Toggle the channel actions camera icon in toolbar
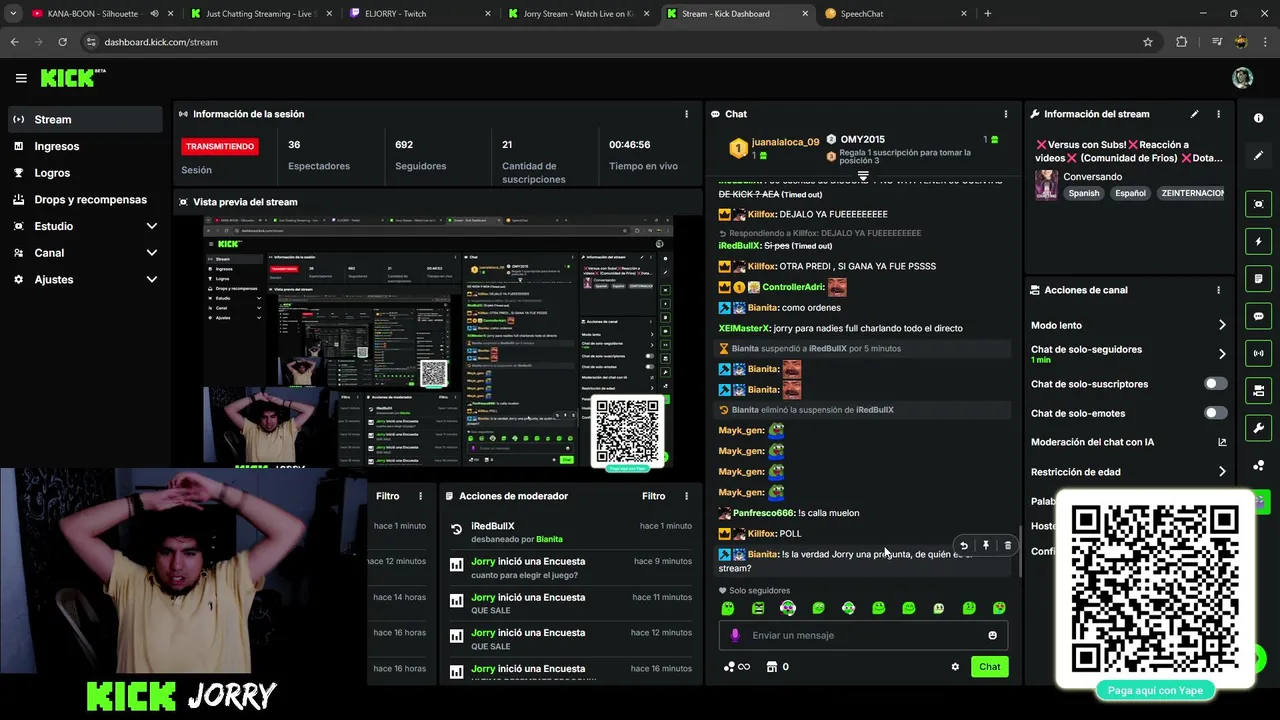The height and width of the screenshot is (720, 1280). [1258, 390]
